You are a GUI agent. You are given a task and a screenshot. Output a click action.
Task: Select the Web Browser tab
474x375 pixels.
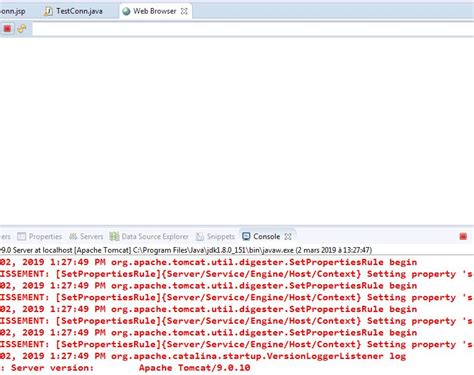tap(155, 11)
